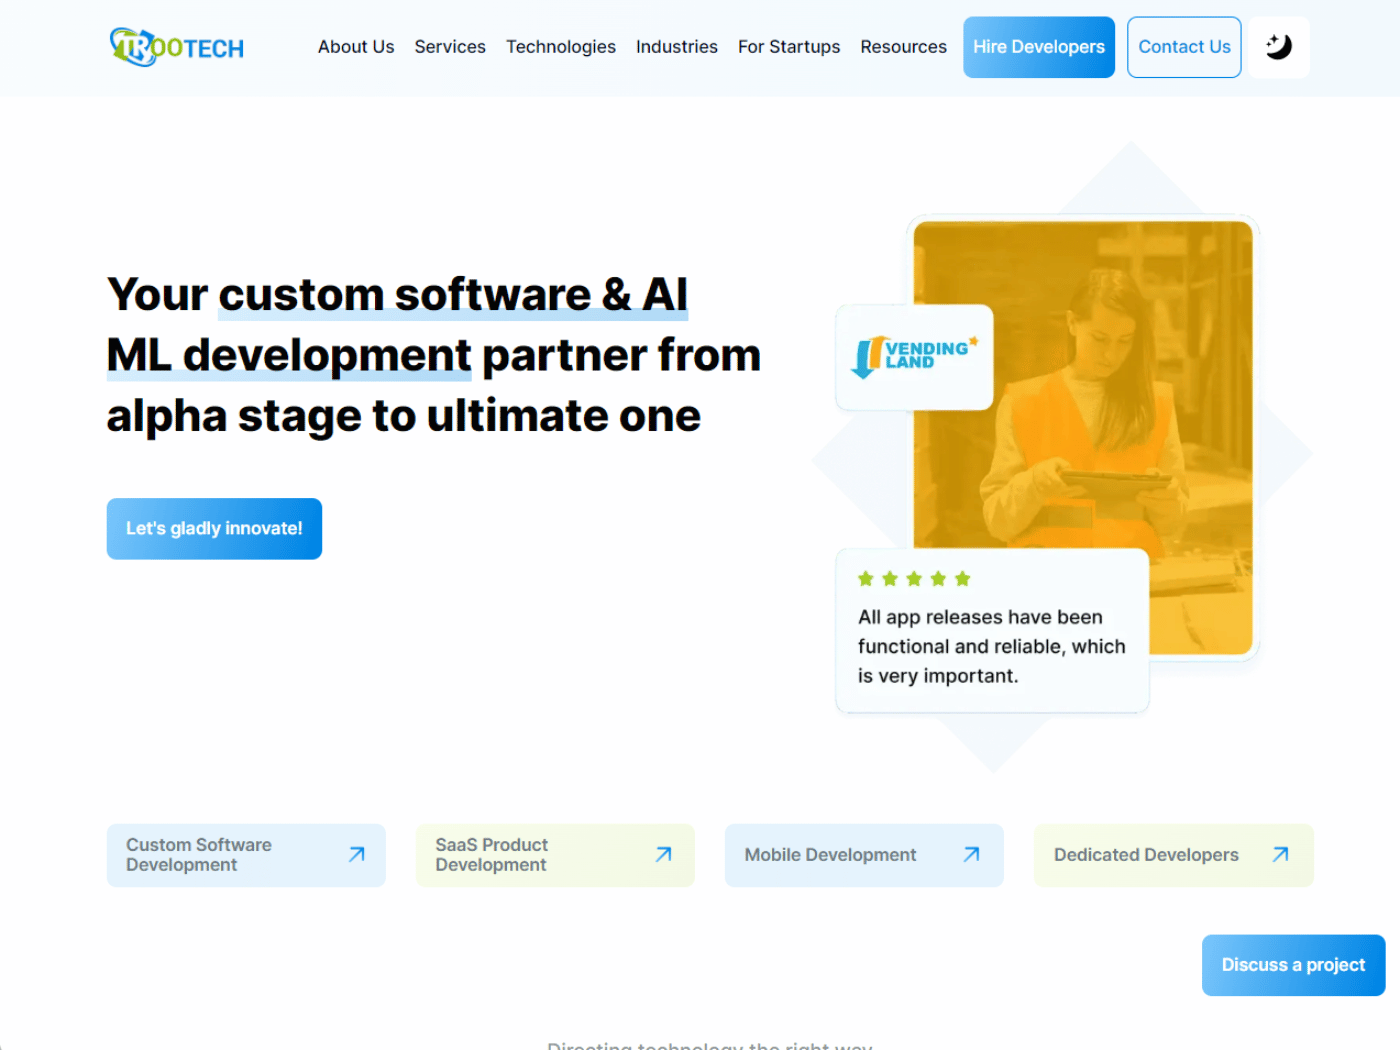Click the TRooTech logo
This screenshot has height=1050, width=1400.
[x=177, y=47]
